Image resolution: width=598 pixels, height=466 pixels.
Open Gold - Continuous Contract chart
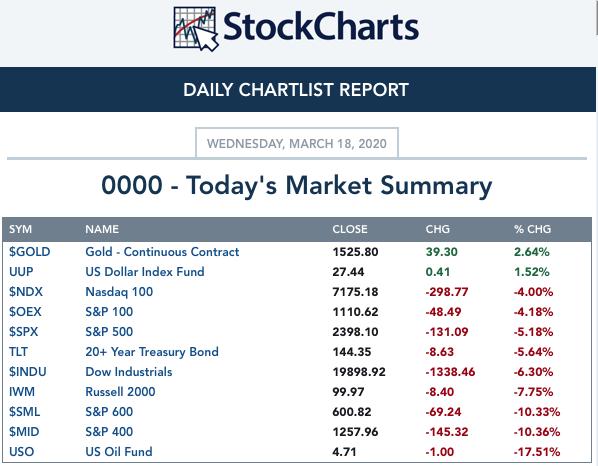pyautogui.click(x=162, y=252)
